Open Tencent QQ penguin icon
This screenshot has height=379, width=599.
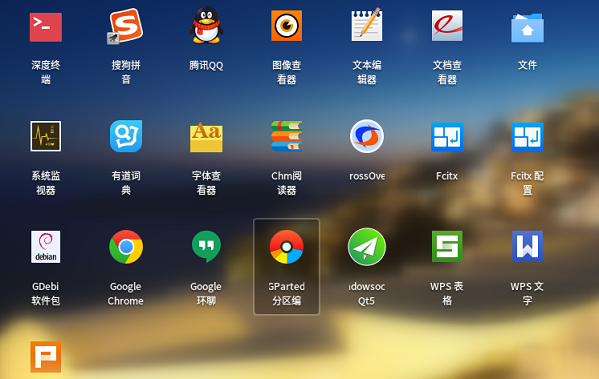pyautogui.click(x=206, y=25)
